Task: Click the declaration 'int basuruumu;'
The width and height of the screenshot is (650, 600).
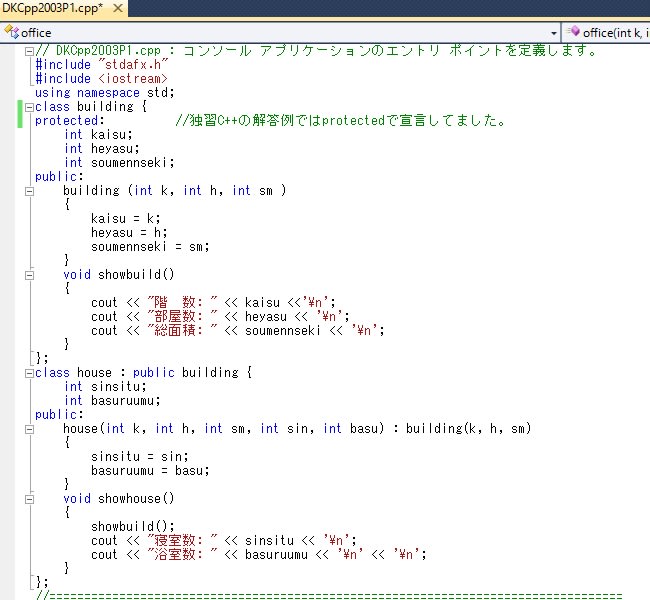Action: [x=112, y=401]
